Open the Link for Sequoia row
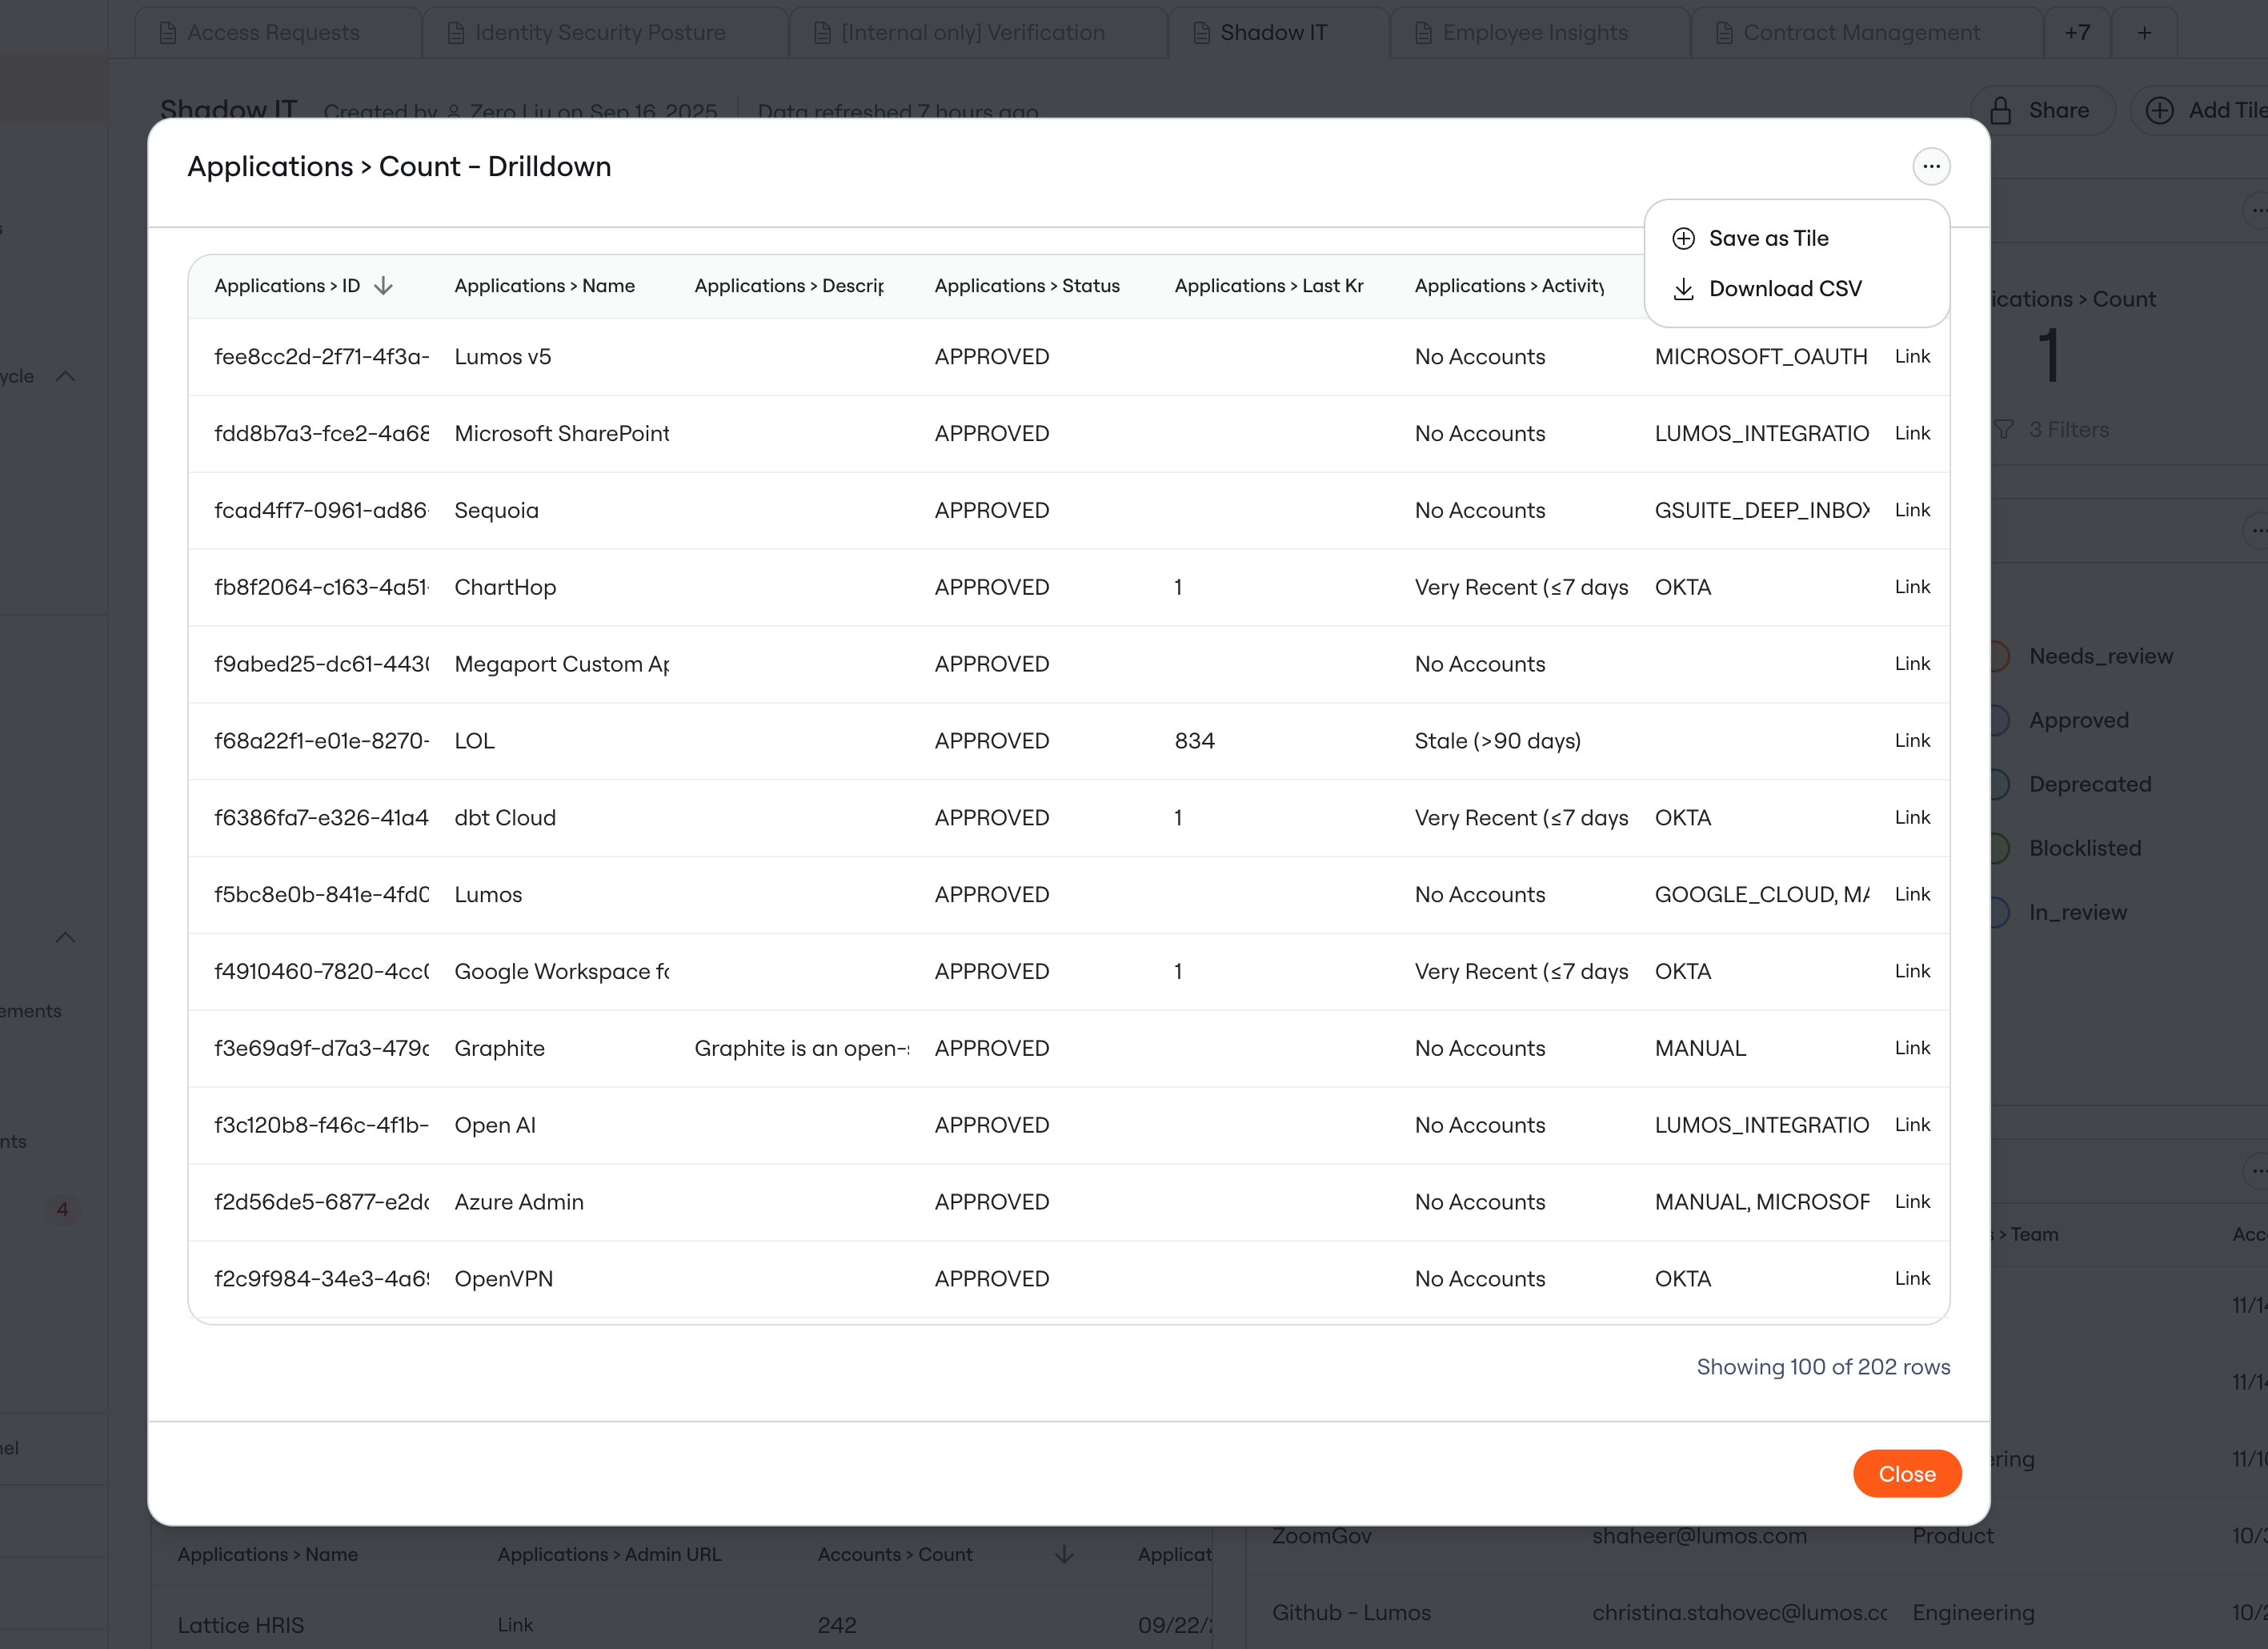This screenshot has width=2268, height=1649. click(1911, 510)
